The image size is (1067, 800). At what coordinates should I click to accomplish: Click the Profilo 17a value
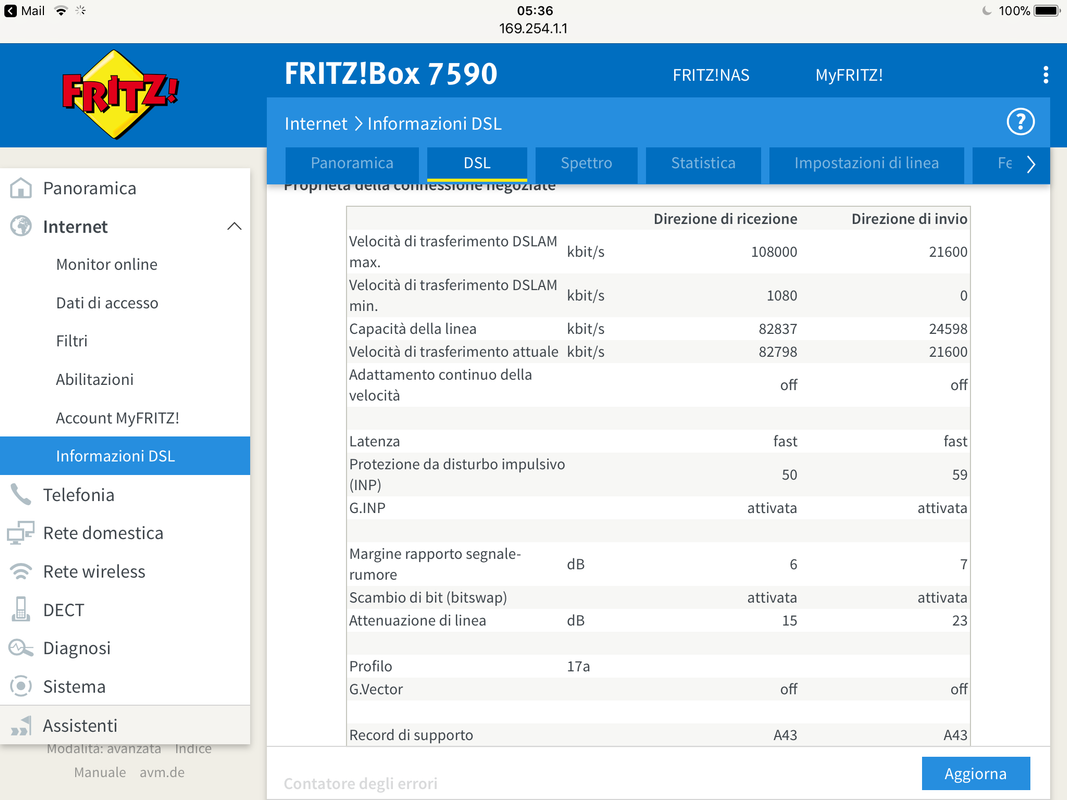pos(578,667)
